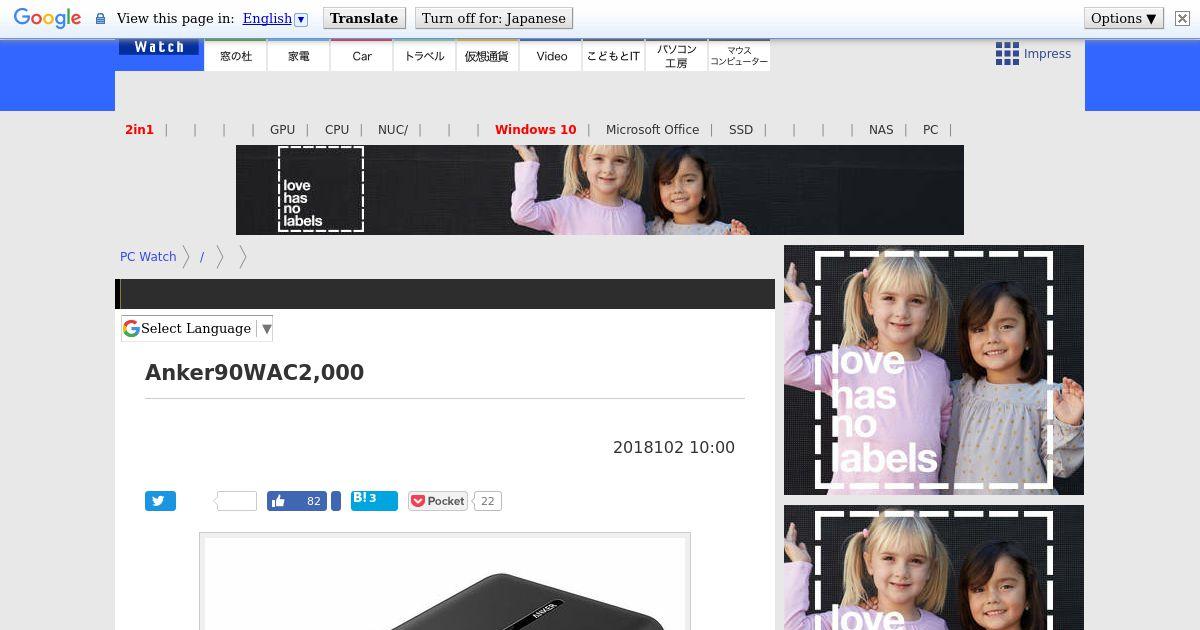Open the 窓の杜 site tab
The image size is (1200, 630).
click(x=236, y=56)
